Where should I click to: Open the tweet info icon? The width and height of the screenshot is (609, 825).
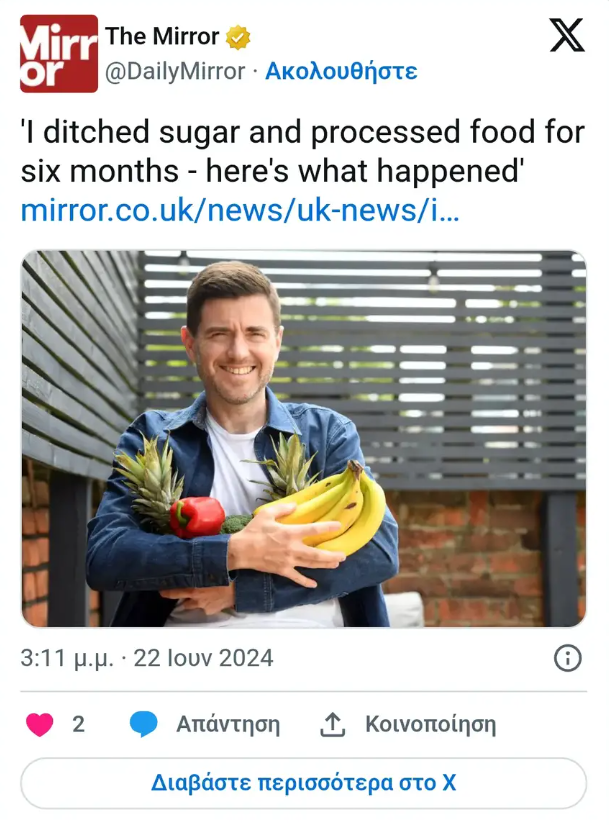567,658
